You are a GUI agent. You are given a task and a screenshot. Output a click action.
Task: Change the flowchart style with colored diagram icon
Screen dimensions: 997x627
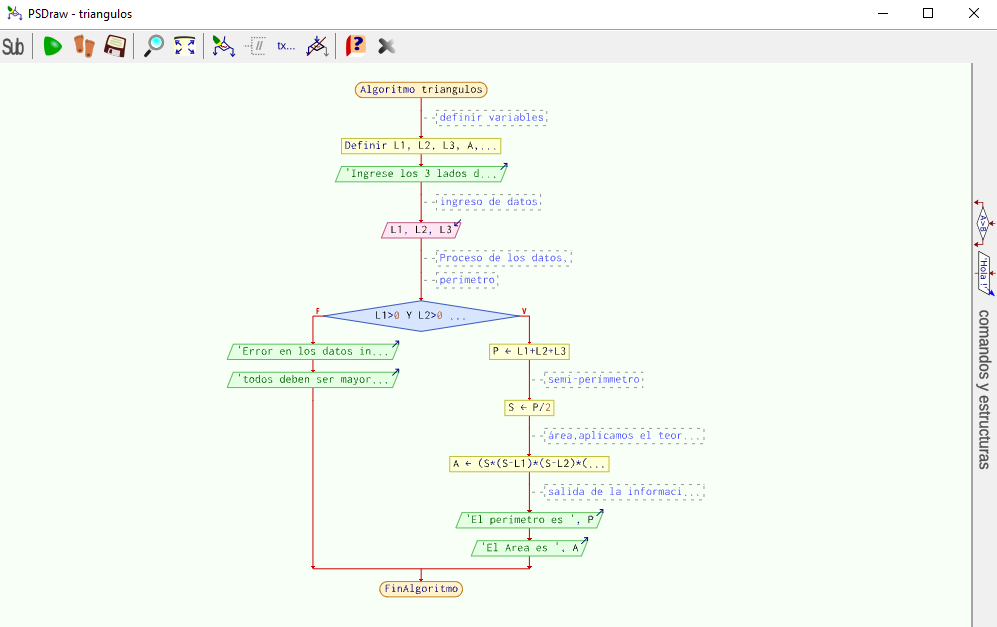pyautogui.click(x=223, y=46)
